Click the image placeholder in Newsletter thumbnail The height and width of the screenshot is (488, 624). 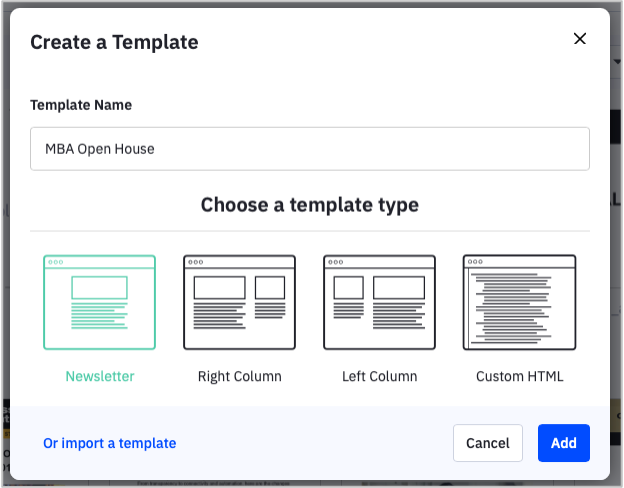coord(99,287)
